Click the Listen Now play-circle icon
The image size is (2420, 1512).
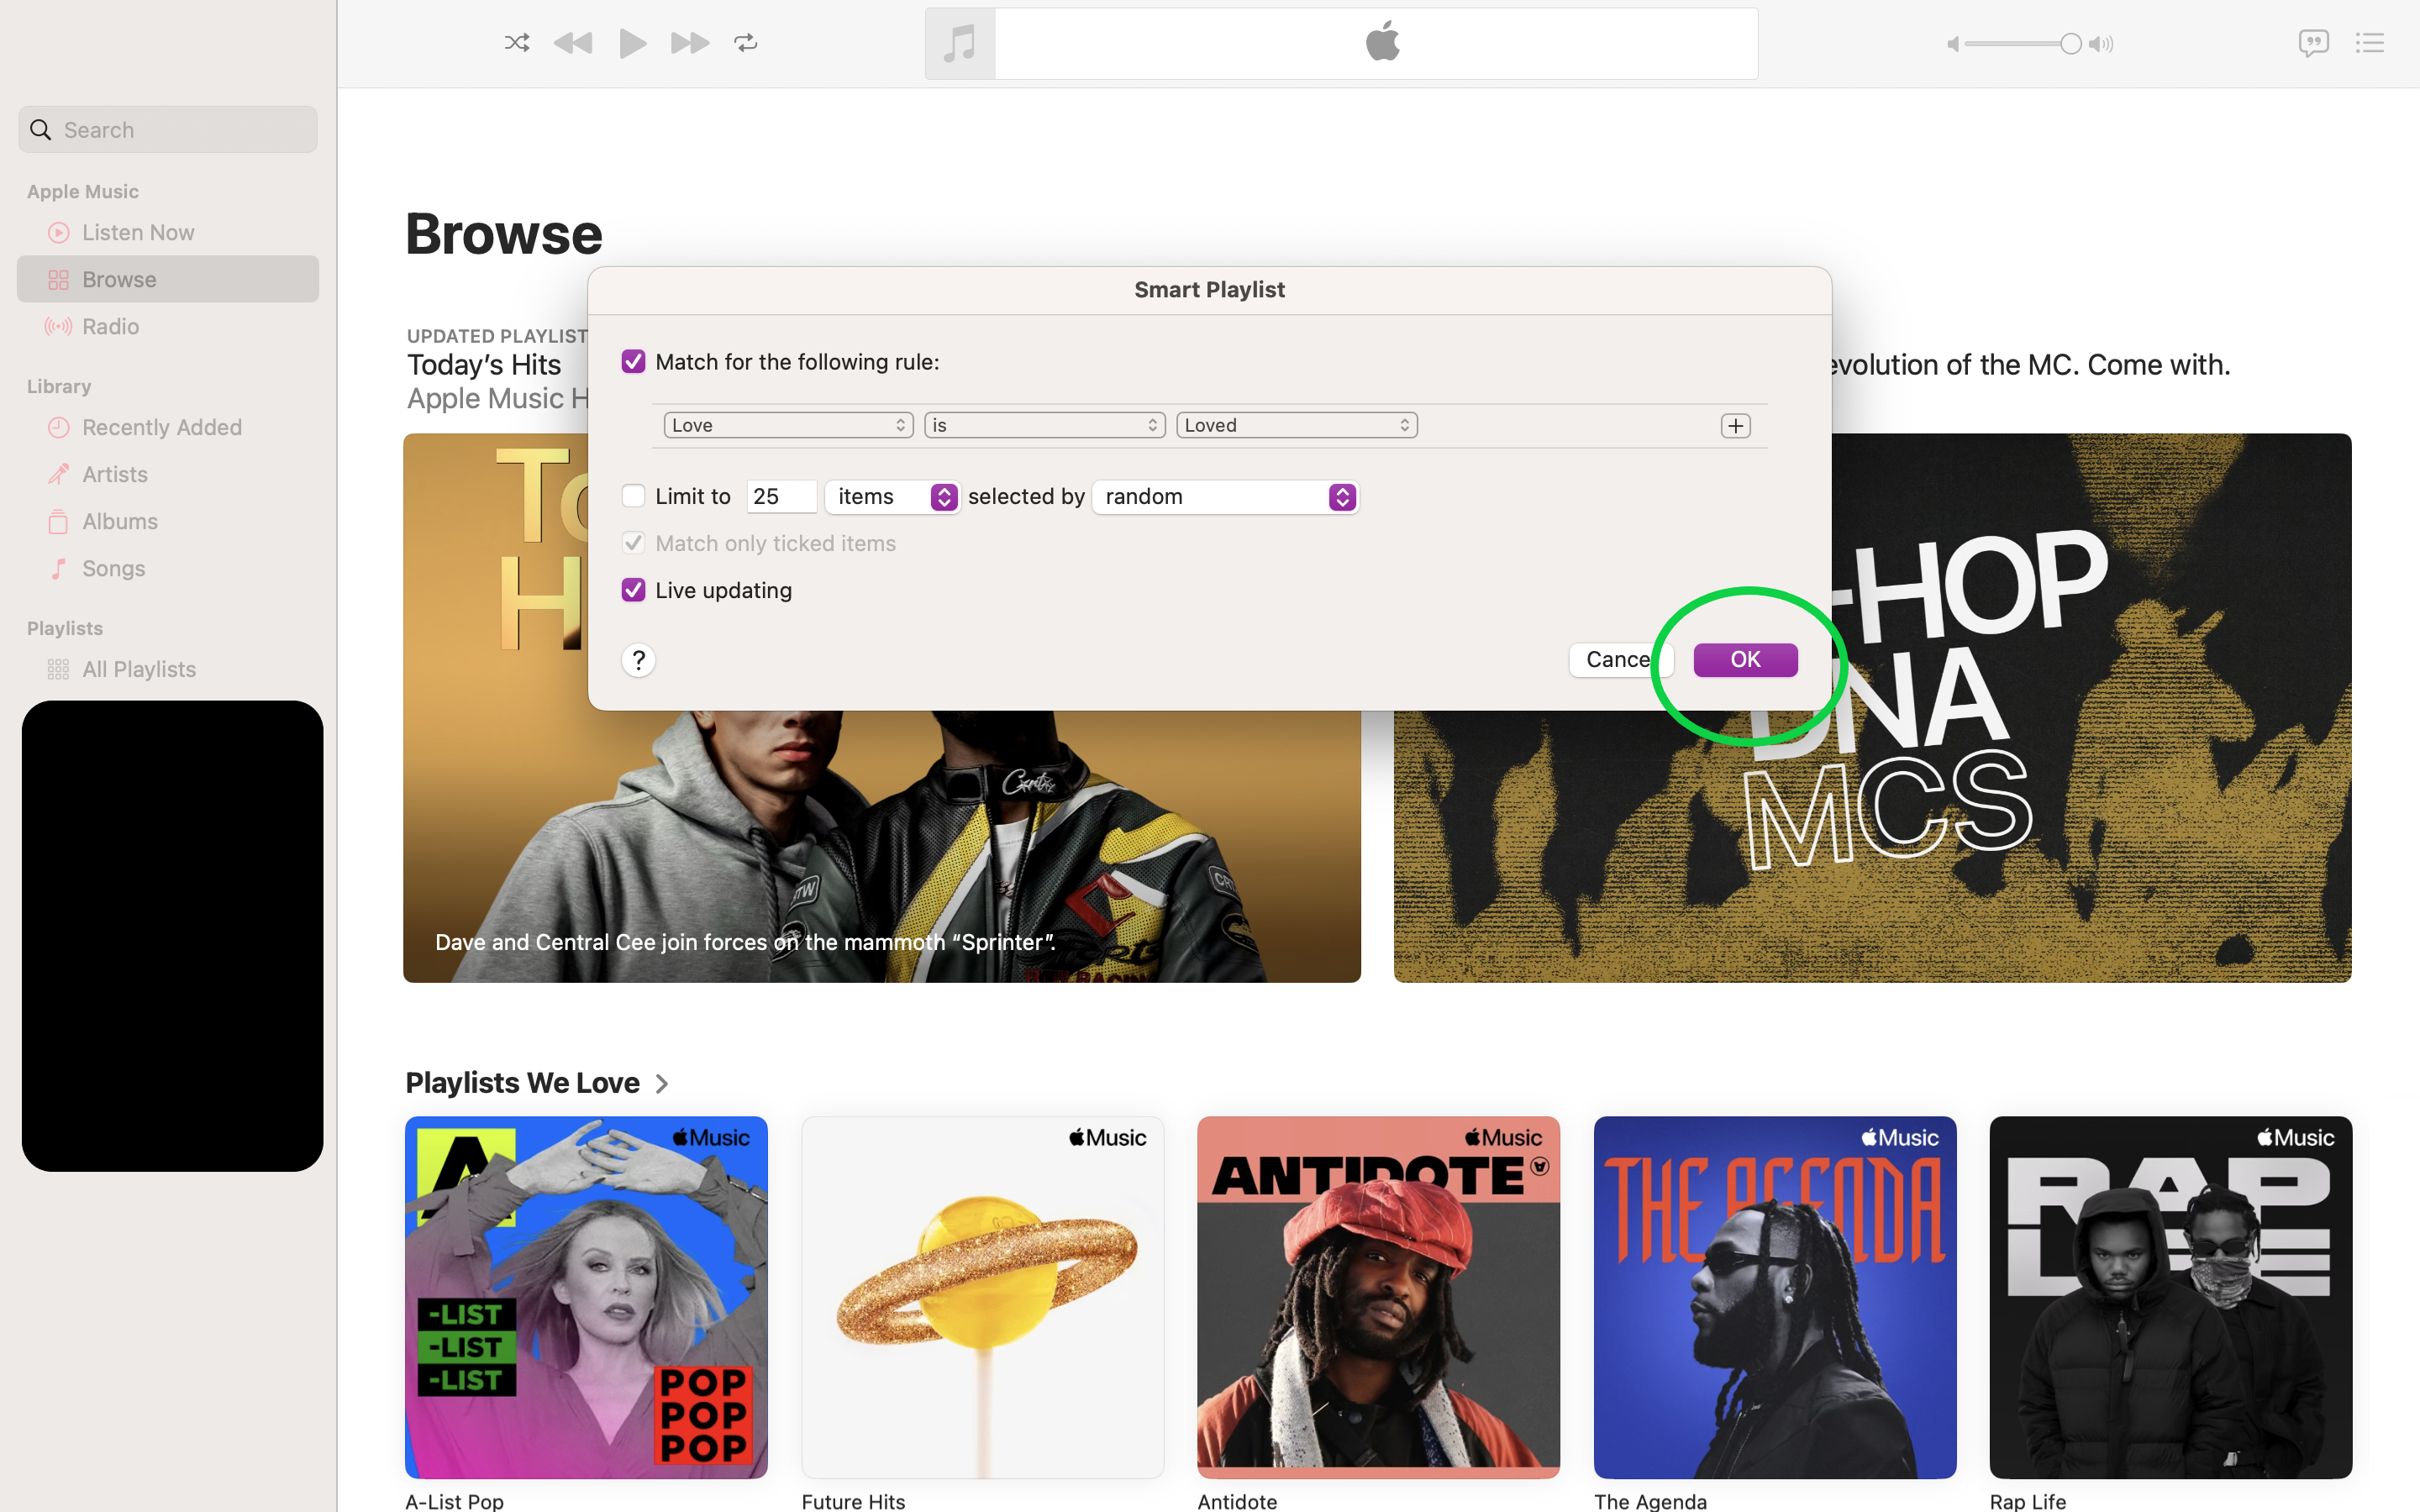pyautogui.click(x=59, y=232)
